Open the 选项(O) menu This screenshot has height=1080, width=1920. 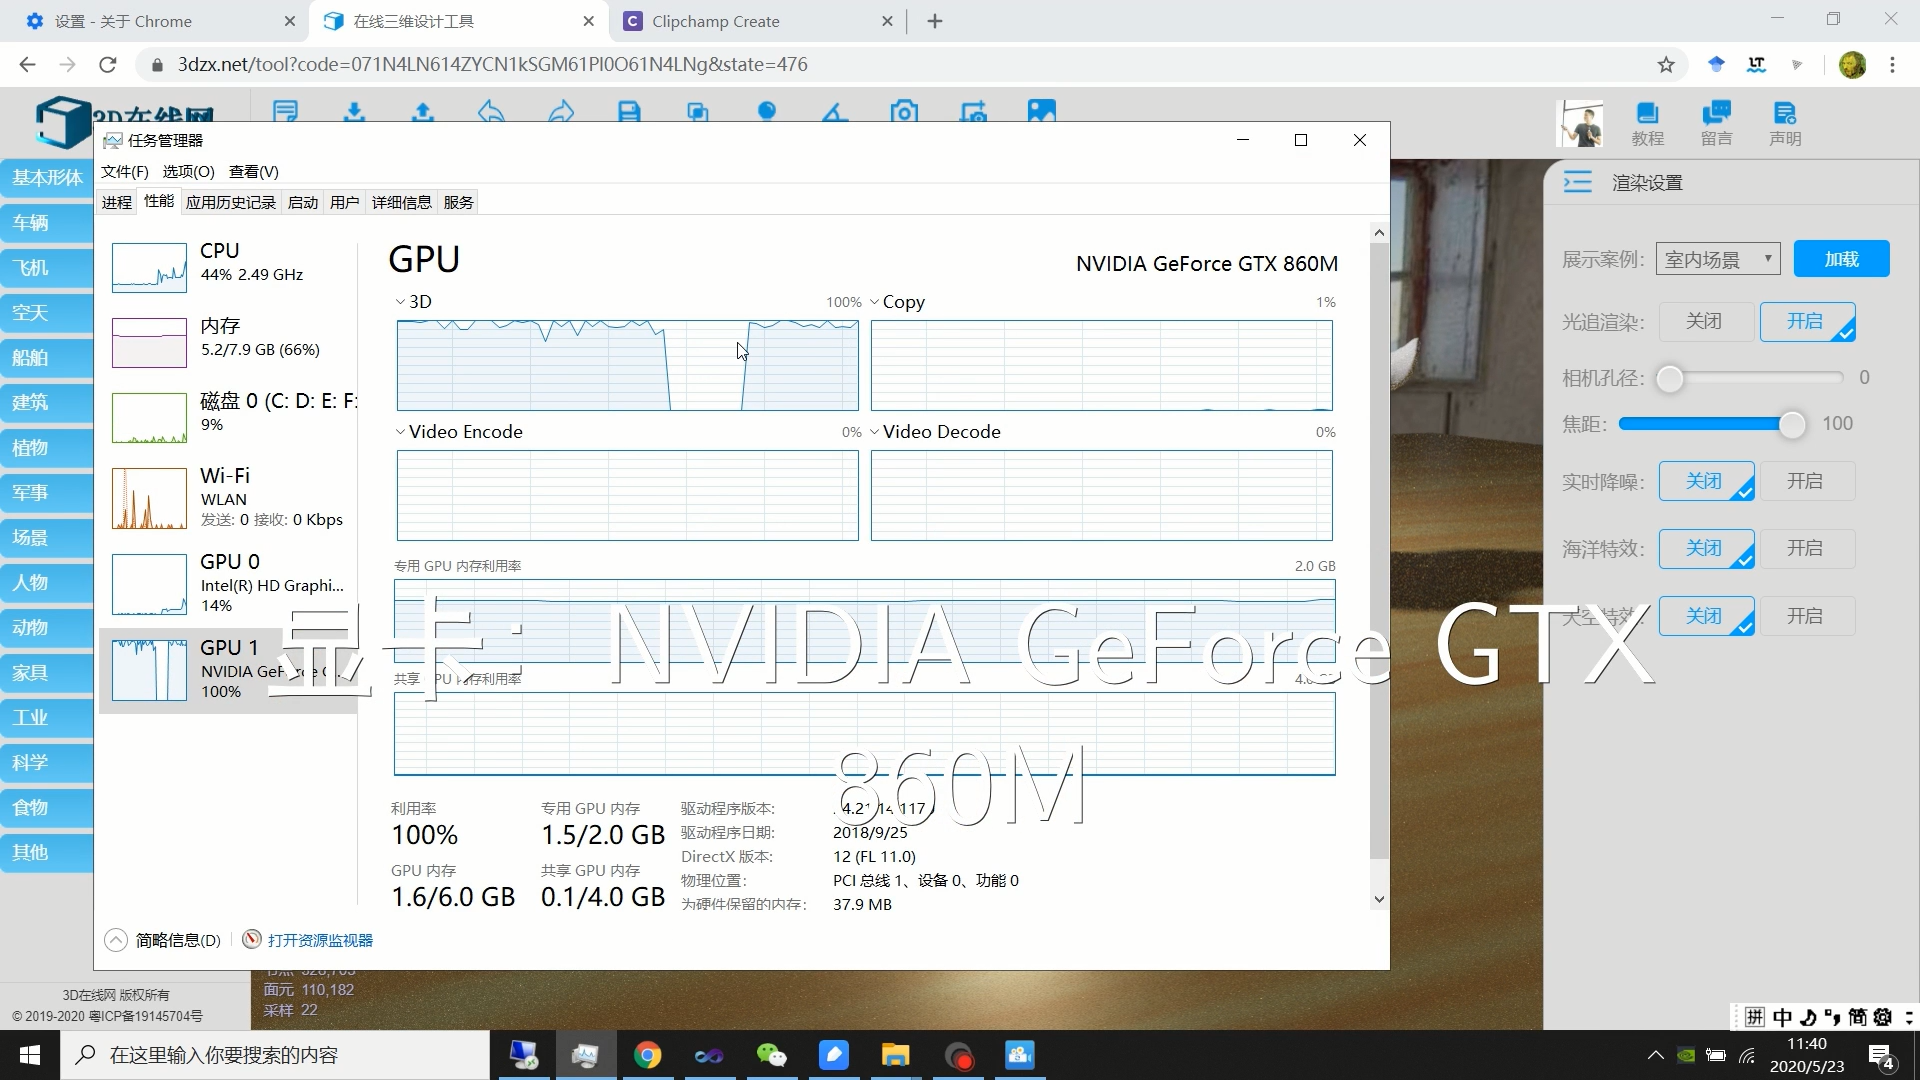pos(188,171)
